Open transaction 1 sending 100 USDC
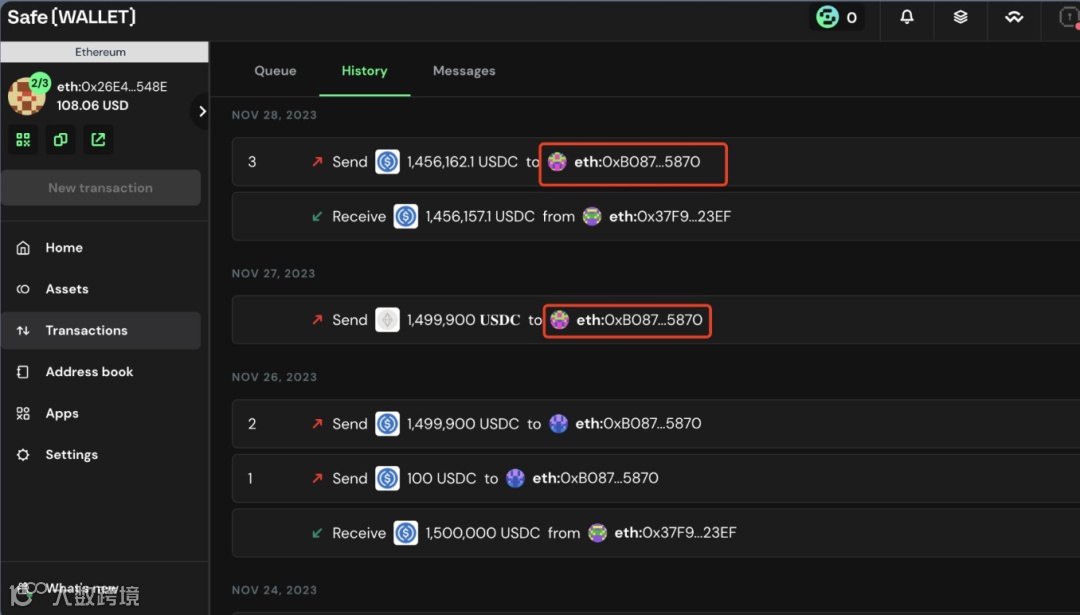This screenshot has width=1080, height=615. coord(656,478)
